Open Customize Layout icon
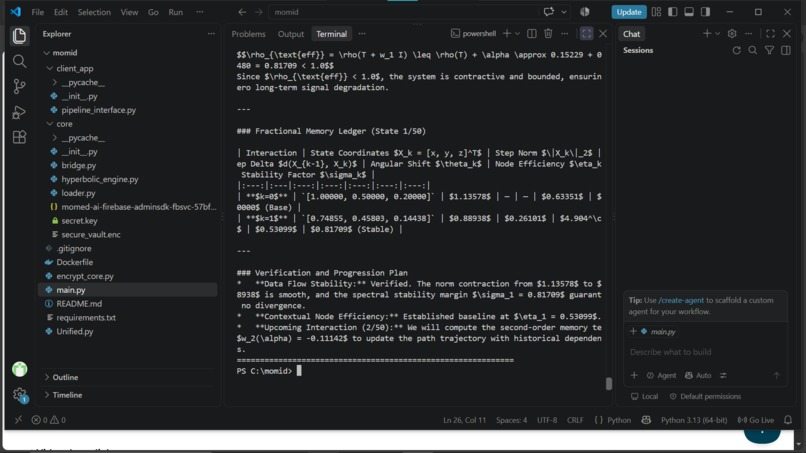The width and height of the screenshot is (806, 453). pyautogui.click(x=656, y=12)
